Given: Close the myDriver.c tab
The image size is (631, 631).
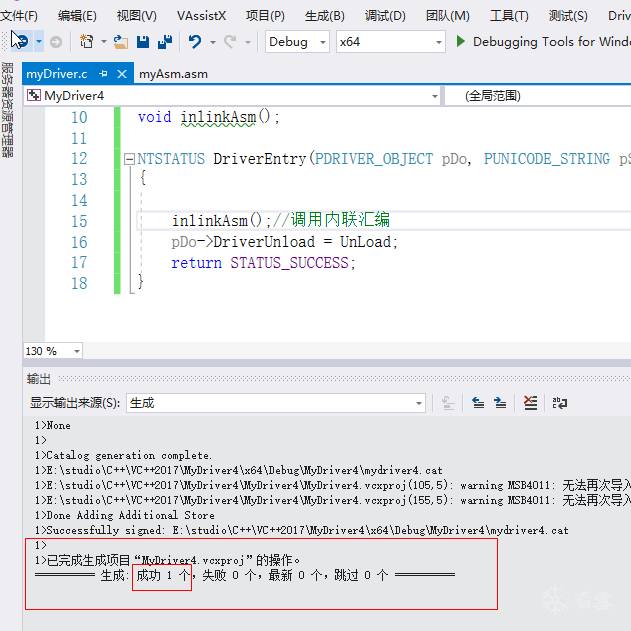Looking at the screenshot, I should (122, 74).
